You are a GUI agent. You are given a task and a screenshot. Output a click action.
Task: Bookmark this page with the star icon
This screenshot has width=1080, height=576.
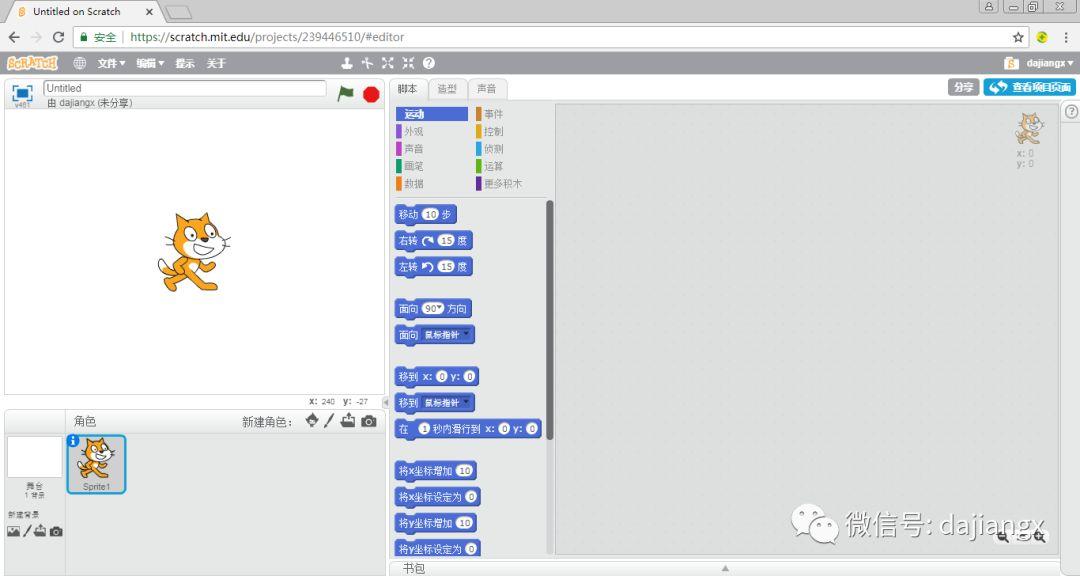pyautogui.click(x=1018, y=37)
